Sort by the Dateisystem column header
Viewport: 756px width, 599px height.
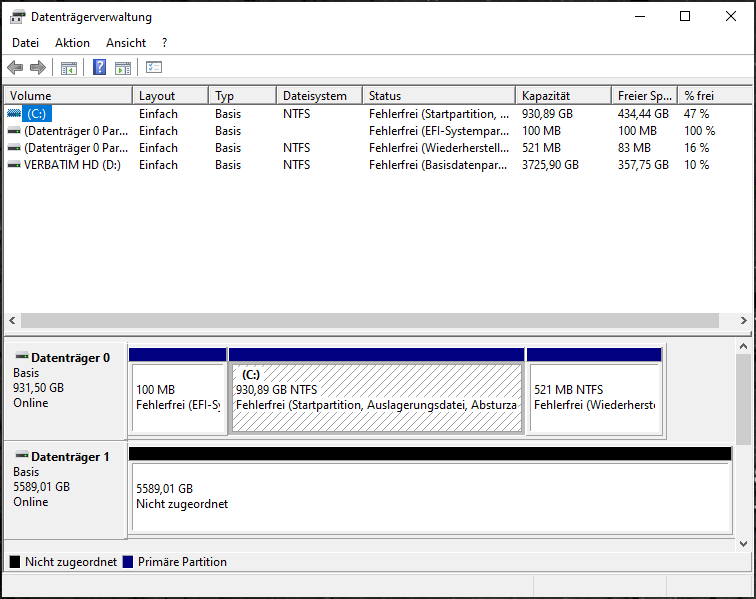320,95
